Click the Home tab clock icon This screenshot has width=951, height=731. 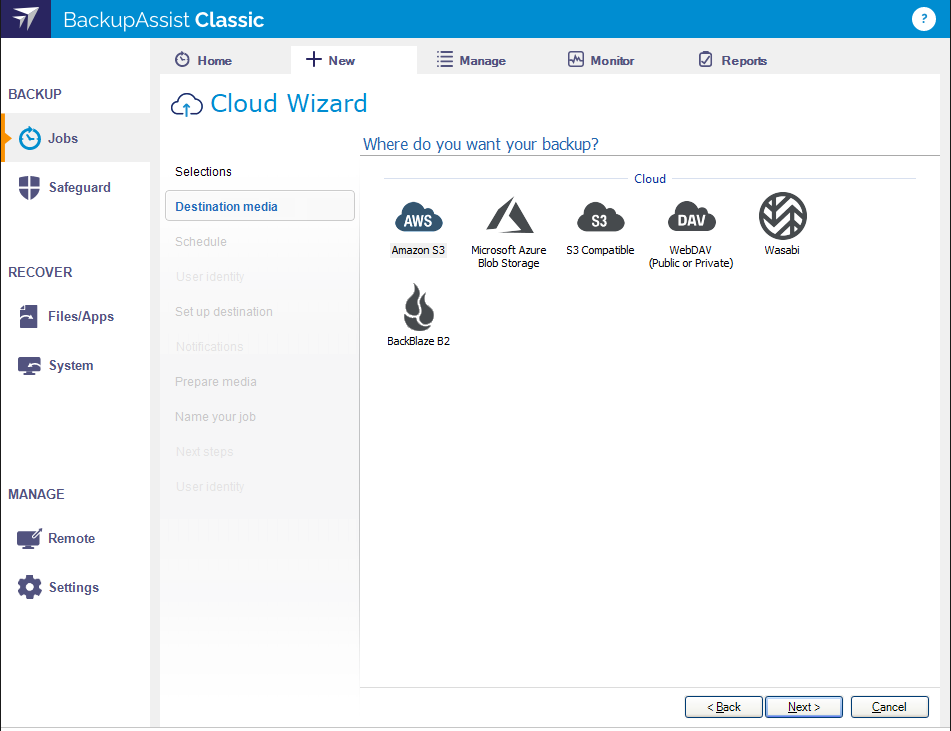[182, 59]
